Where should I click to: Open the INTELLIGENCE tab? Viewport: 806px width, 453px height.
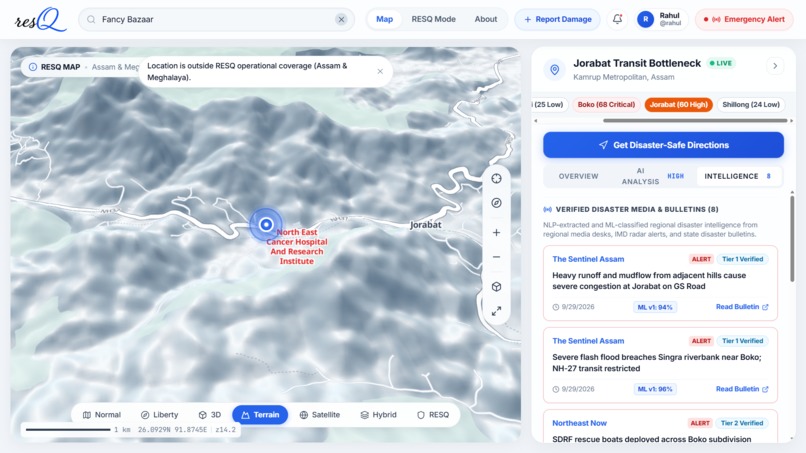click(x=738, y=176)
